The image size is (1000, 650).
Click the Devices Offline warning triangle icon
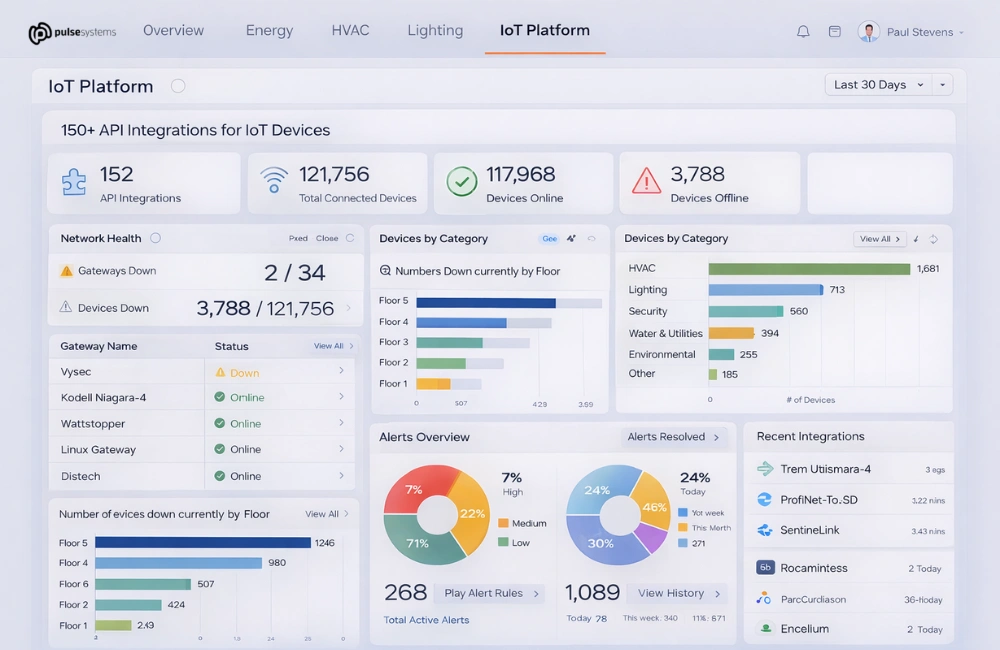646,182
